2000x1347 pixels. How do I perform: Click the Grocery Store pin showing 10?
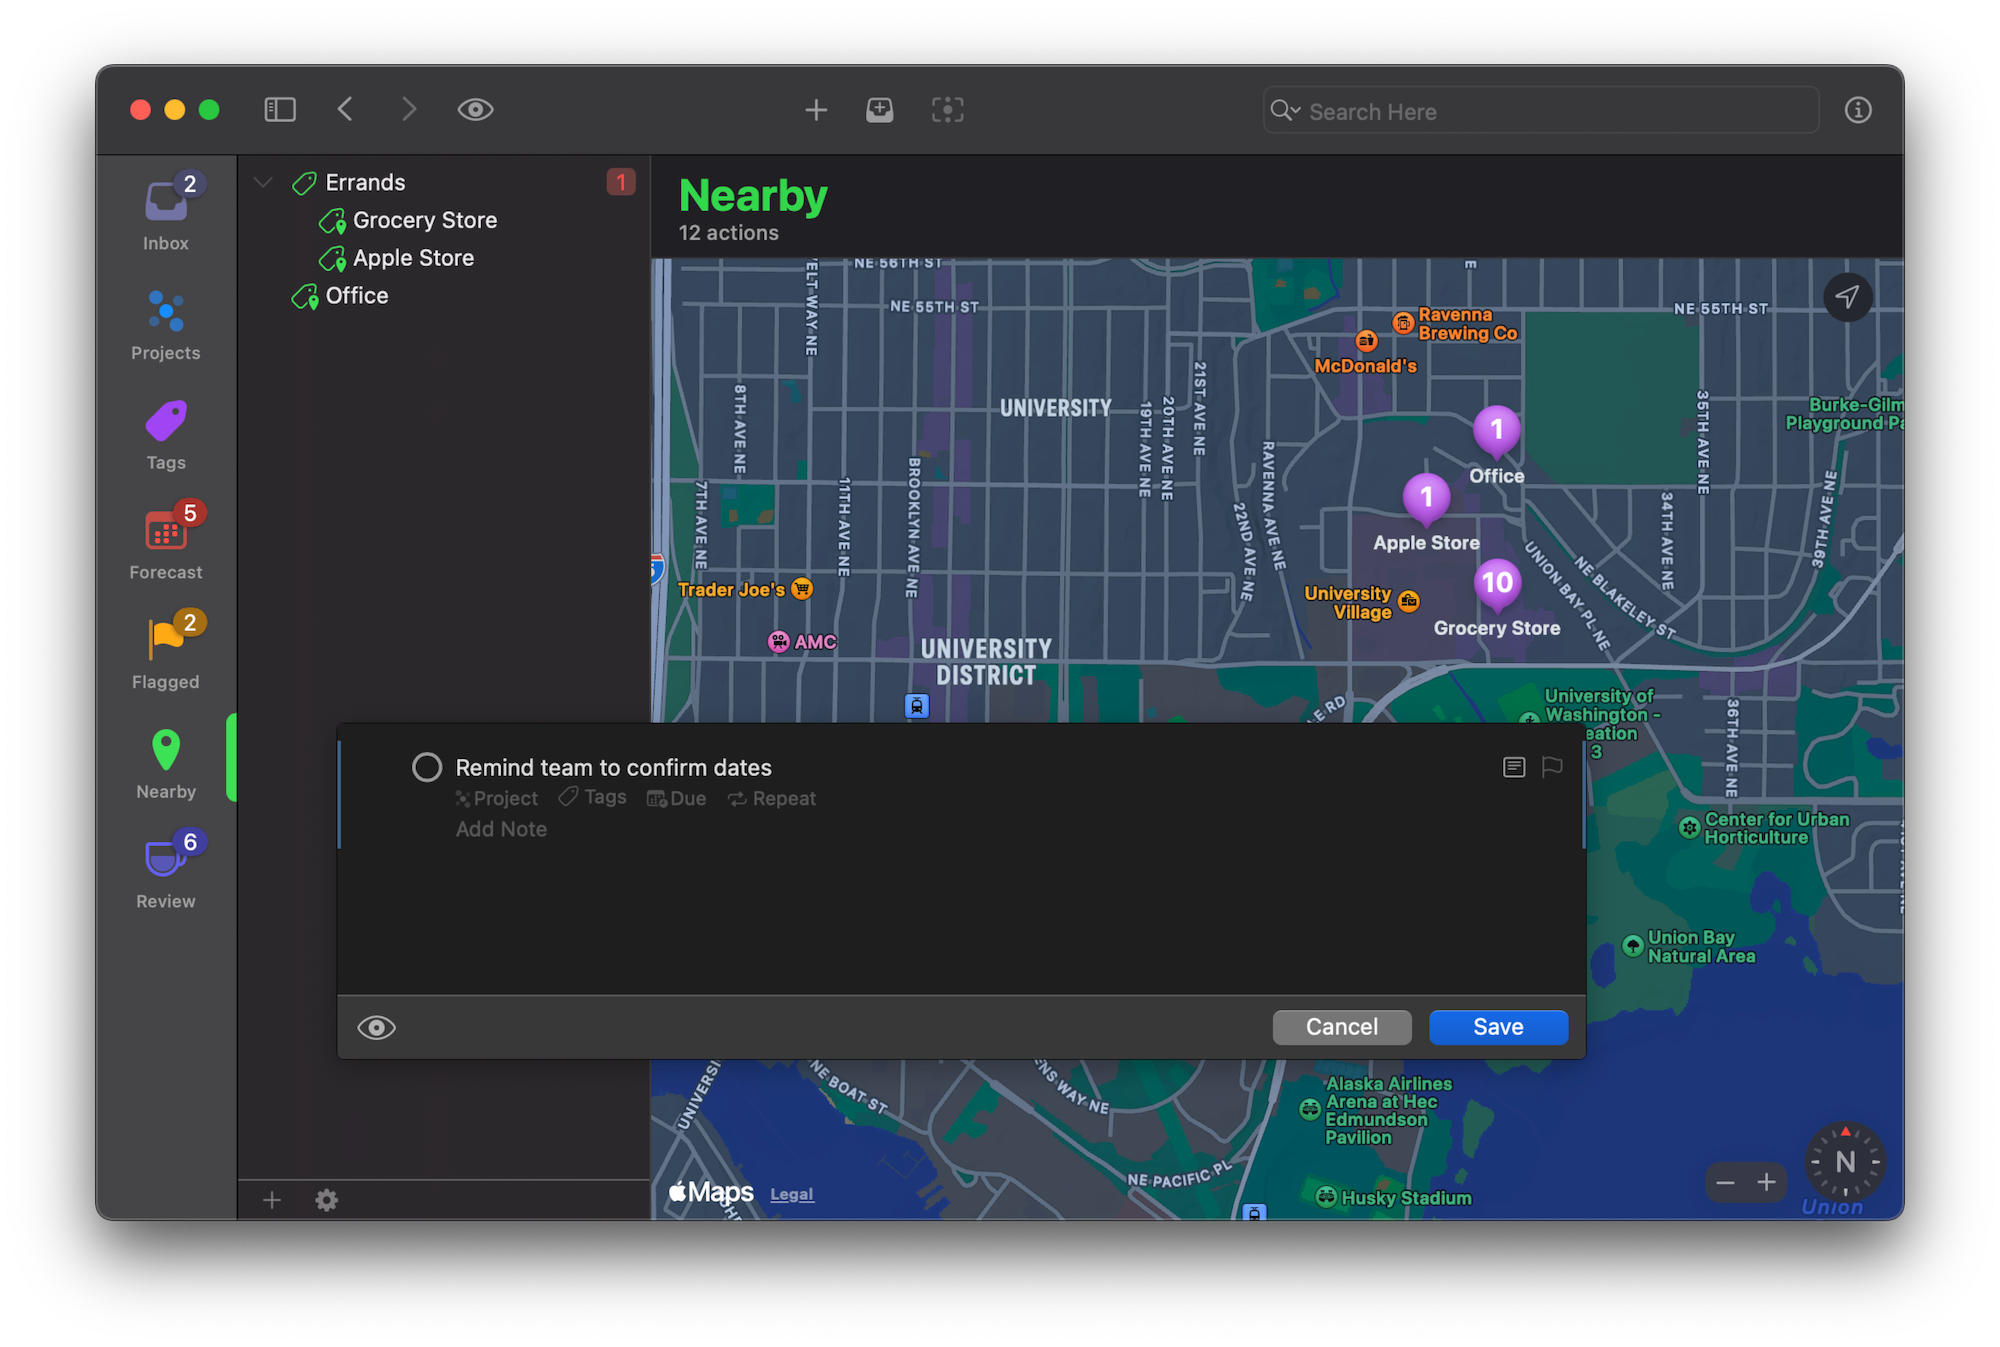pyautogui.click(x=1497, y=585)
